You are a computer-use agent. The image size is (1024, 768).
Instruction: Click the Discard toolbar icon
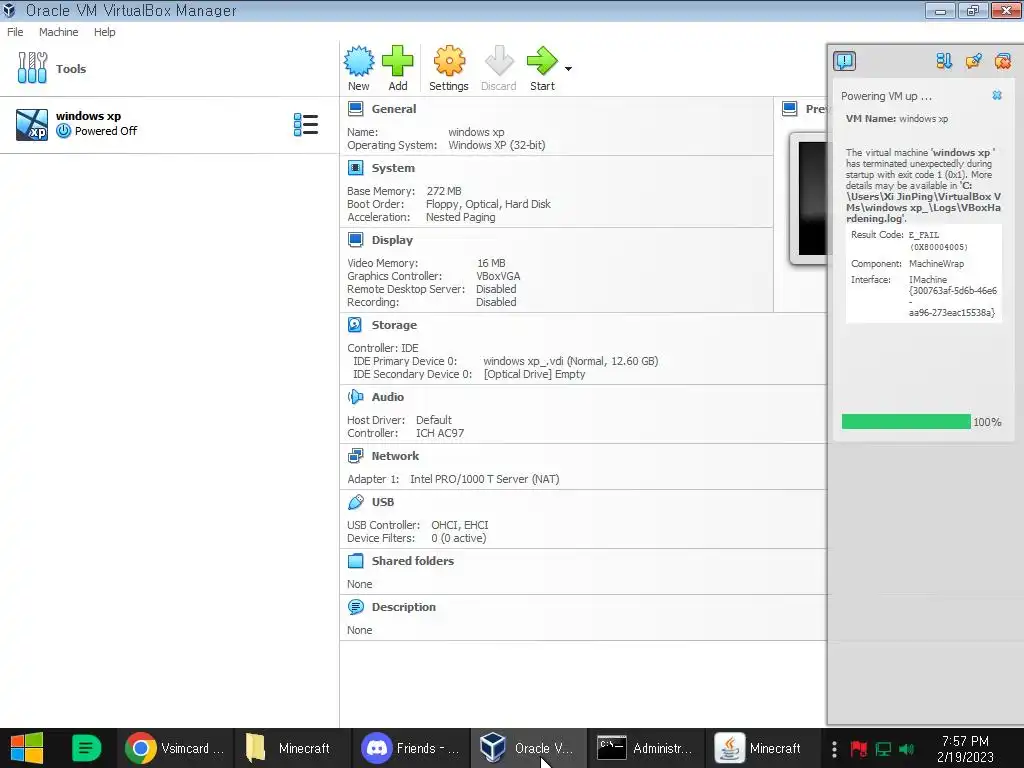(x=500, y=61)
